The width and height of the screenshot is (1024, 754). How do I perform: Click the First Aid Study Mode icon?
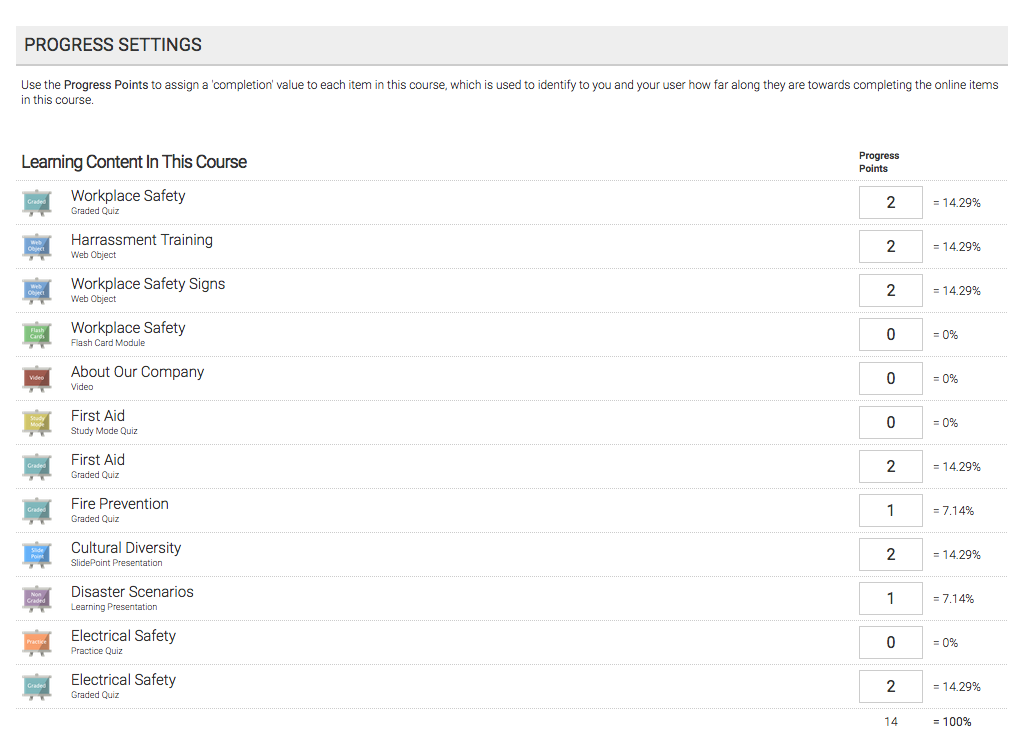(x=37, y=422)
